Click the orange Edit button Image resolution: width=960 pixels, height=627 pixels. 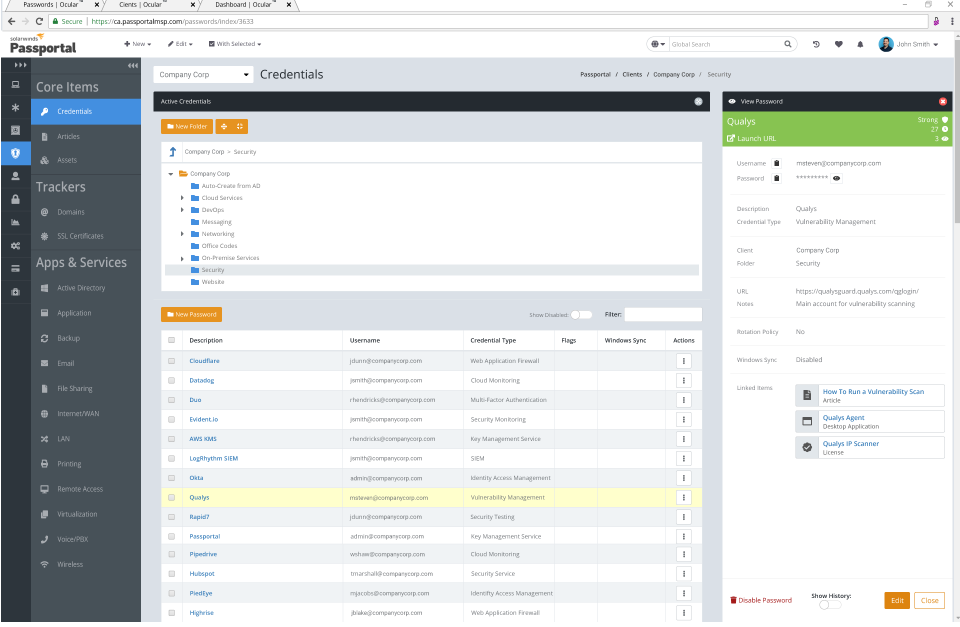pos(897,600)
